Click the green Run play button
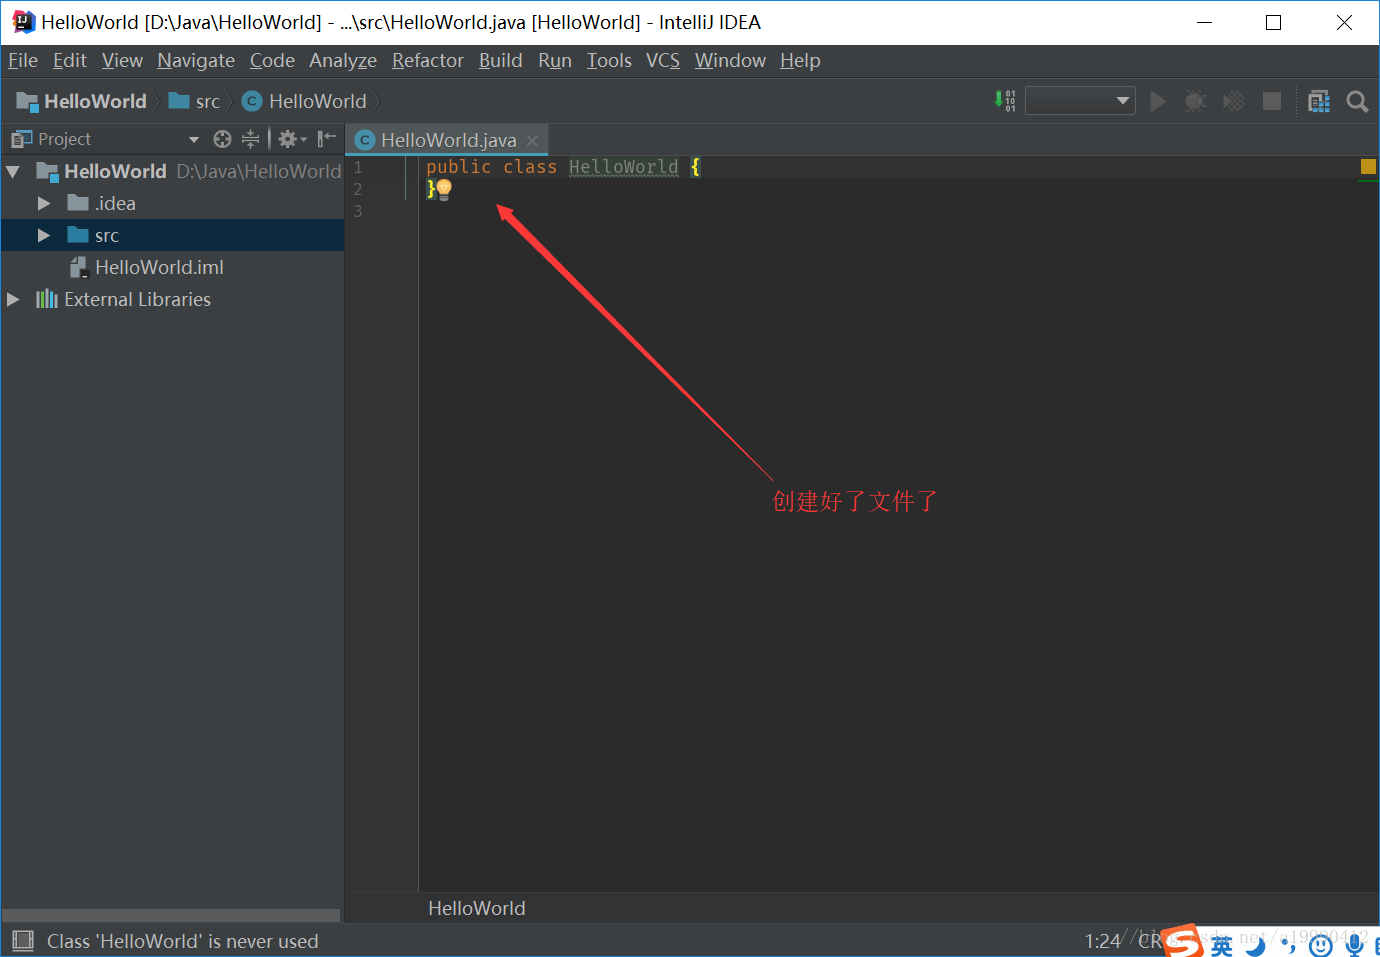 point(1158,101)
